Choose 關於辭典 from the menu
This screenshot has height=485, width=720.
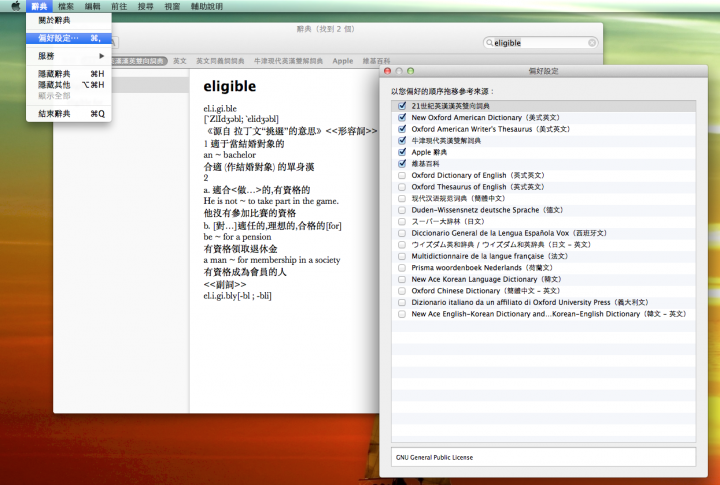[x=69, y=20]
